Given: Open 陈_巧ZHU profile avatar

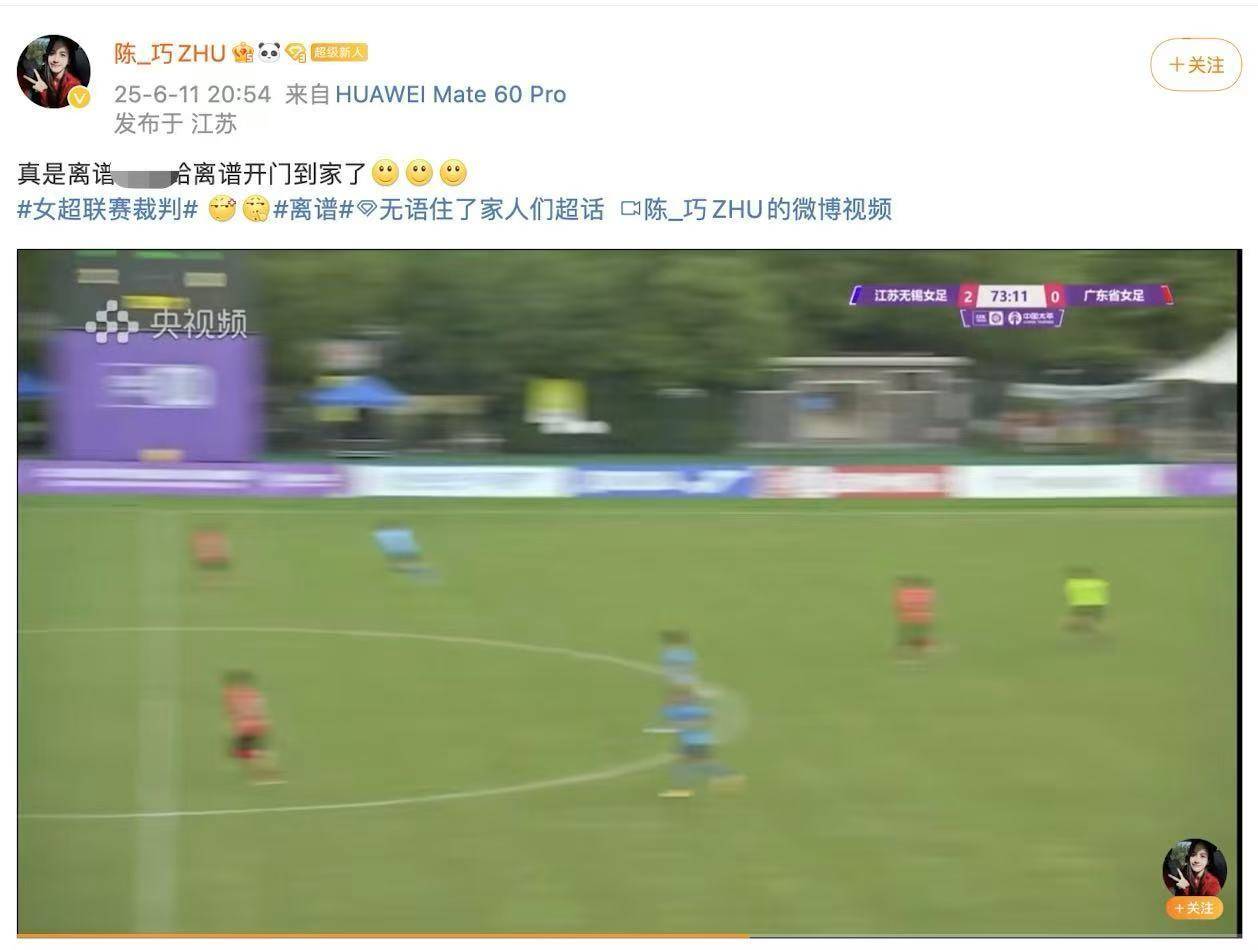Looking at the screenshot, I should [54, 71].
